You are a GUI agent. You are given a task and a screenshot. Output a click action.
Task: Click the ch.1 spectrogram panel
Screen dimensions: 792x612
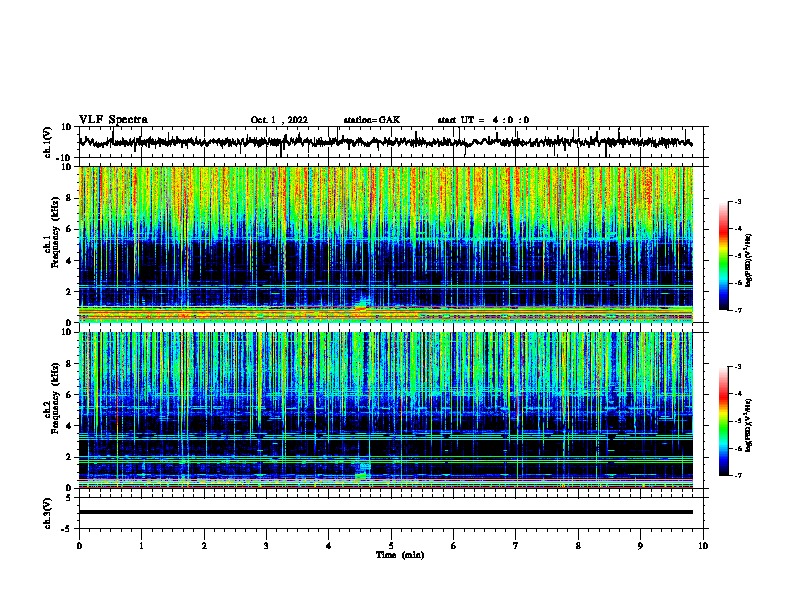coord(386,244)
